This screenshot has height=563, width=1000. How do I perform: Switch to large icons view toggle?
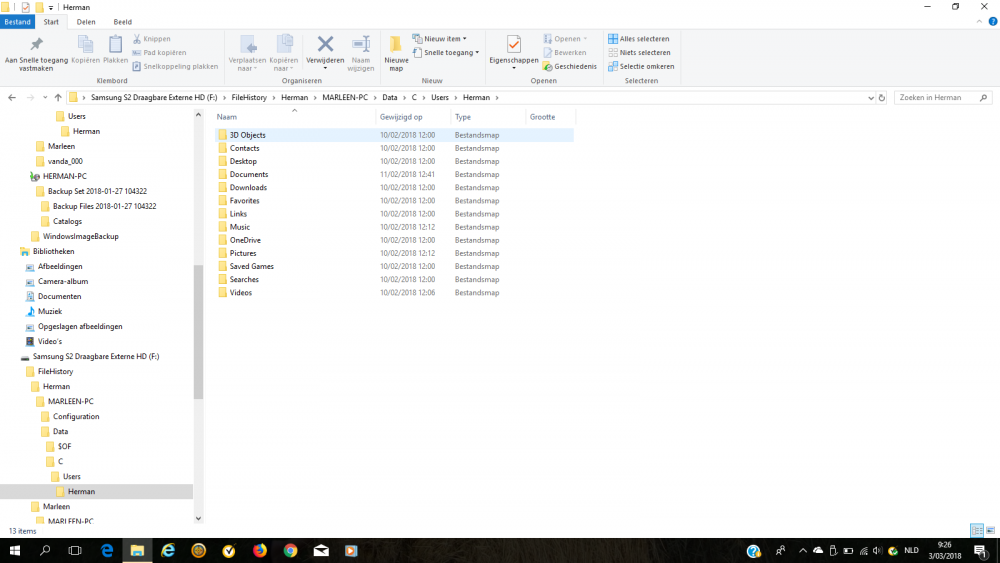988,530
